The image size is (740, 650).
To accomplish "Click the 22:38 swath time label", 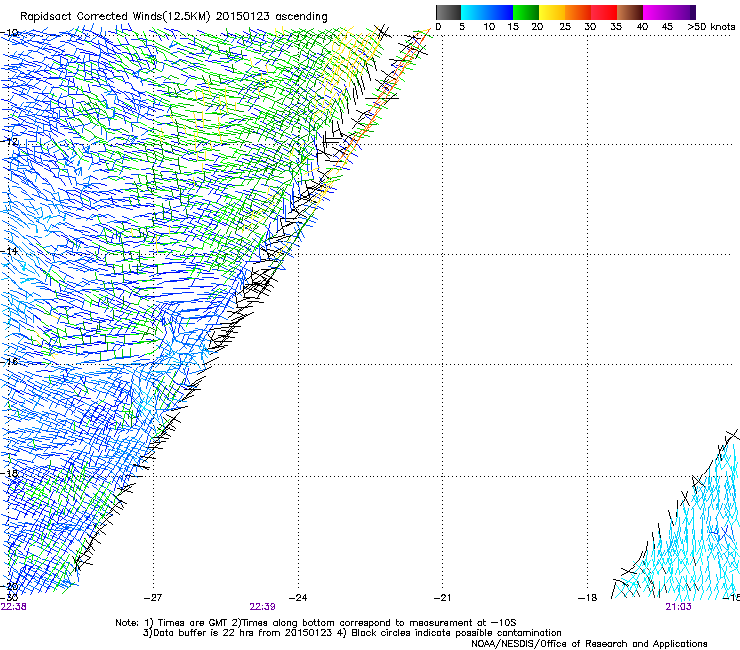I will pyautogui.click(x=14, y=607).
